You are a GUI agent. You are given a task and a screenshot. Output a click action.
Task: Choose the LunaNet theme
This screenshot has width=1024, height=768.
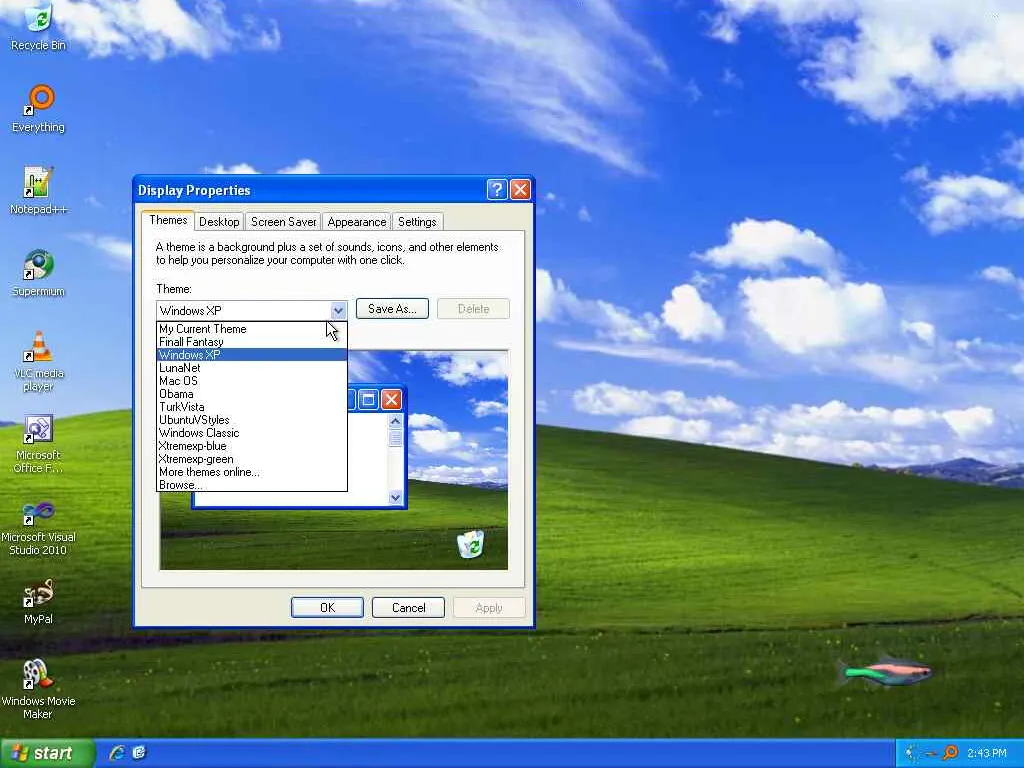point(252,368)
